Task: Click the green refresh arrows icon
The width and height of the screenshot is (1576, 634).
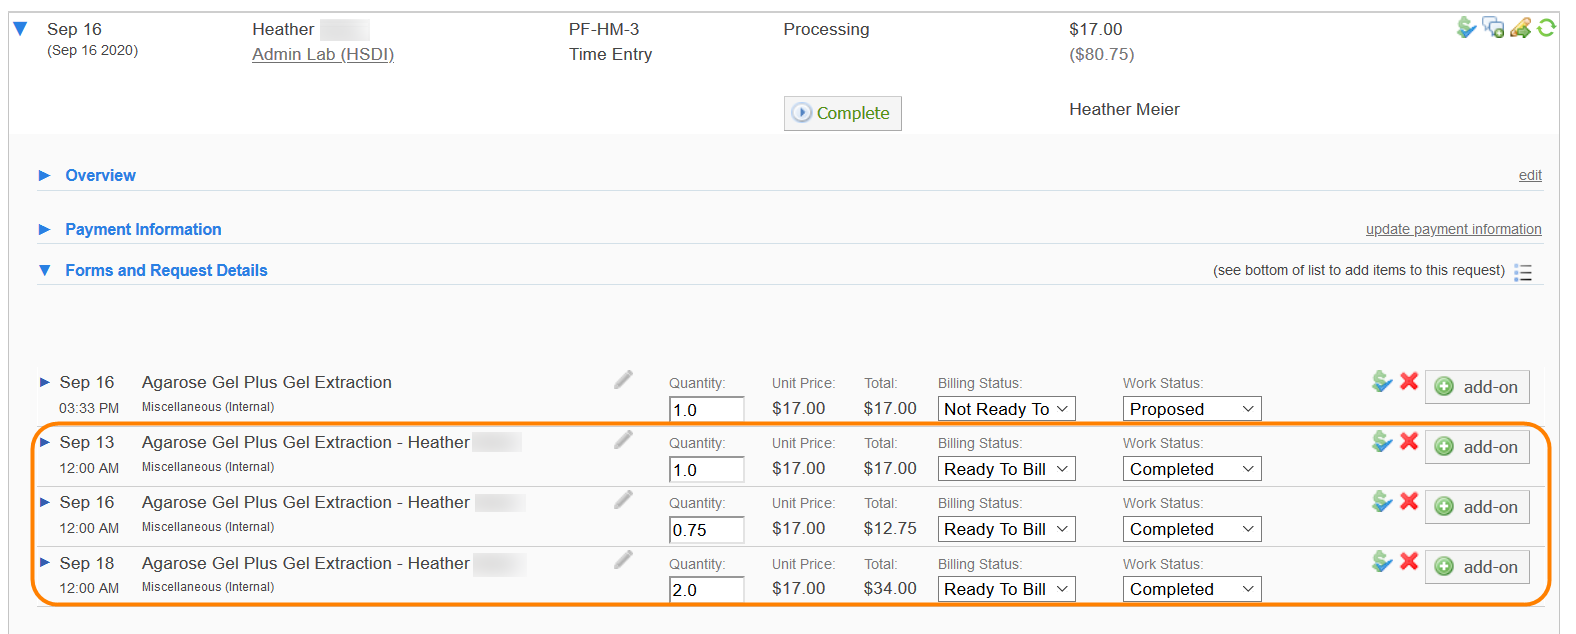Action: coord(1546,28)
